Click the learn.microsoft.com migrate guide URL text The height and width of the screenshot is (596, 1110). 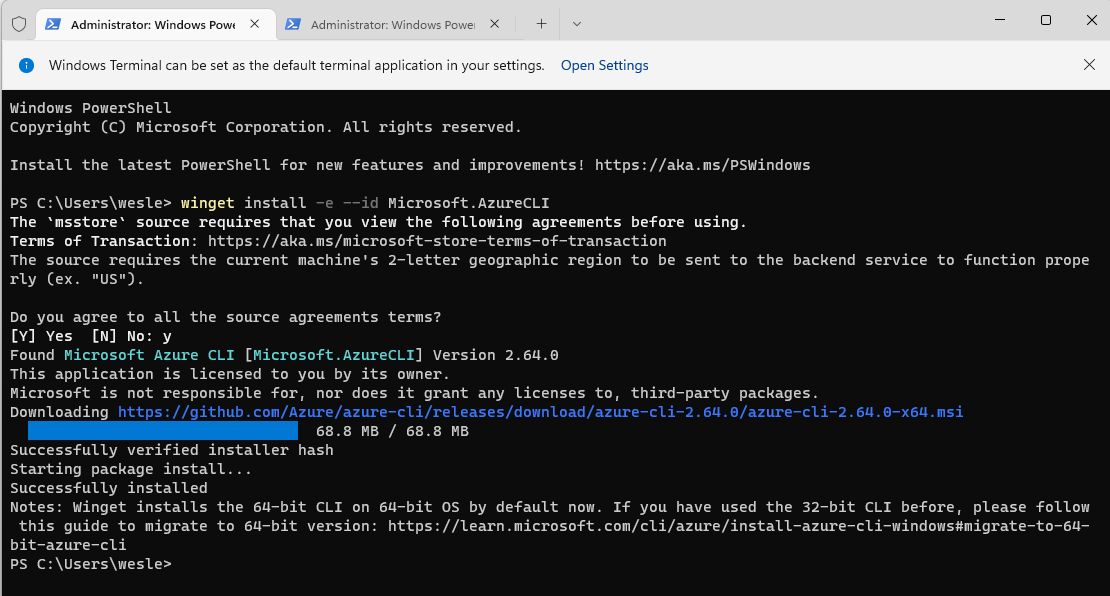click(x=739, y=526)
